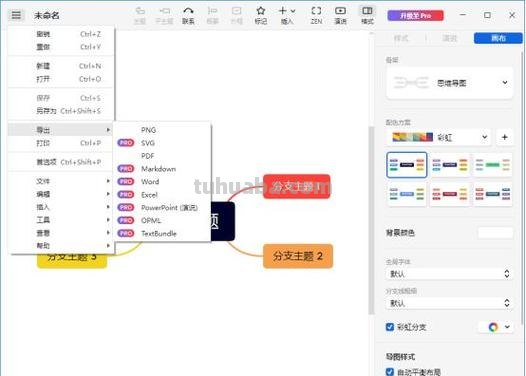Click the 彩虹 color palette strip
This screenshot has height=376, width=526.
click(x=413, y=137)
